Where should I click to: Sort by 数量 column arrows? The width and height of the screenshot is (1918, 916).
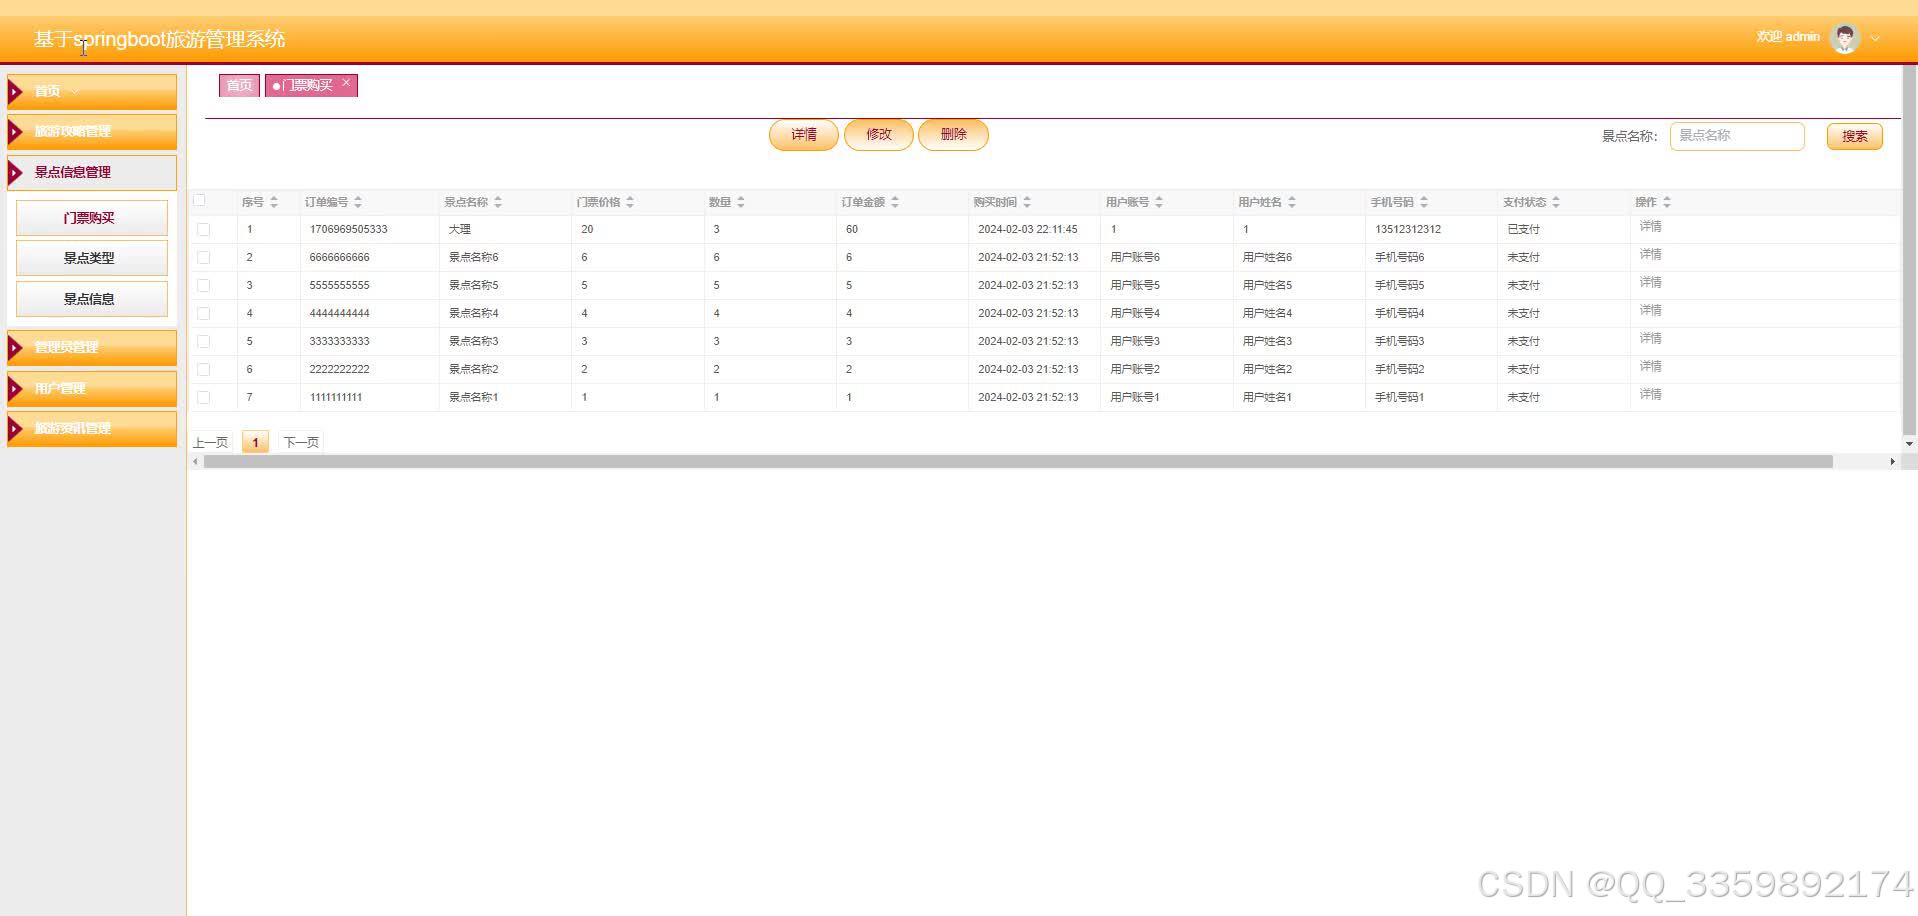(741, 202)
